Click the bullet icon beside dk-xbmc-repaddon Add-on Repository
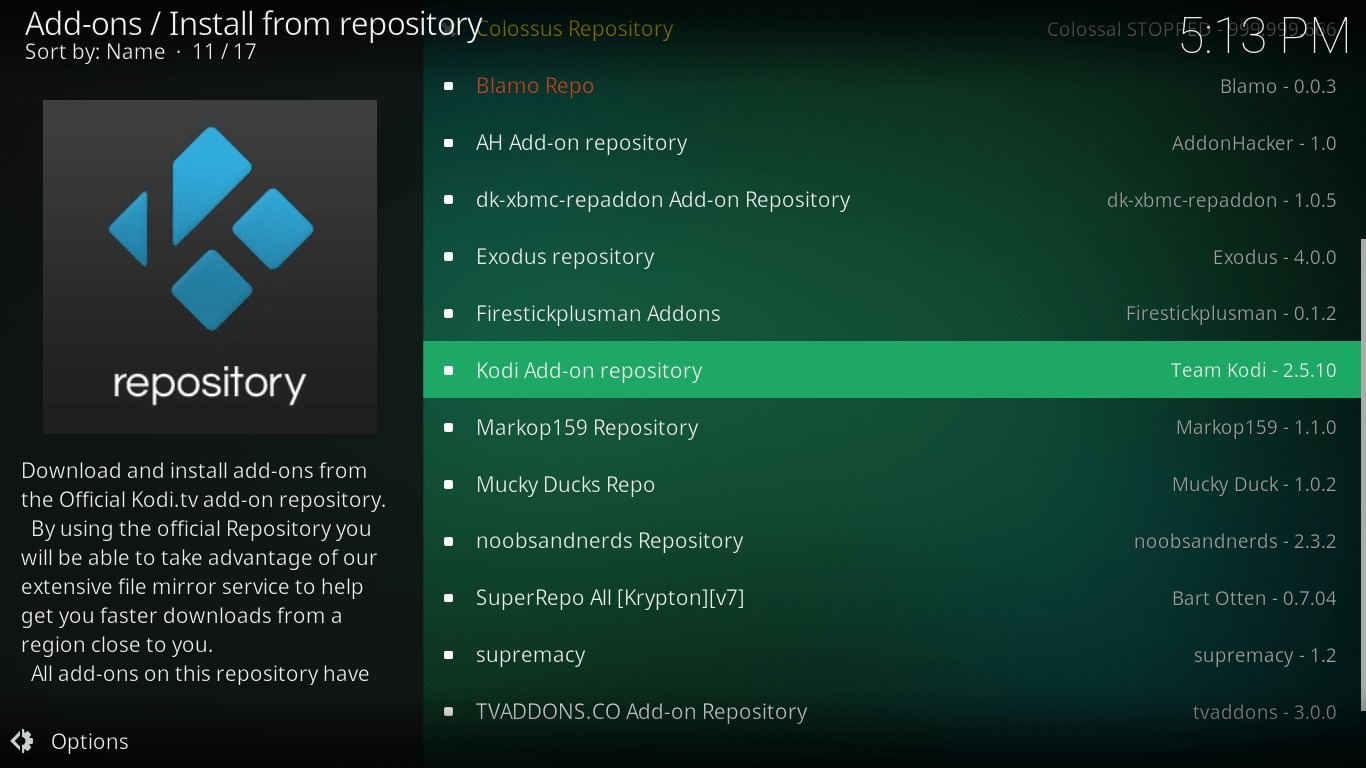Viewport: 1366px width, 768px height. tap(449, 200)
